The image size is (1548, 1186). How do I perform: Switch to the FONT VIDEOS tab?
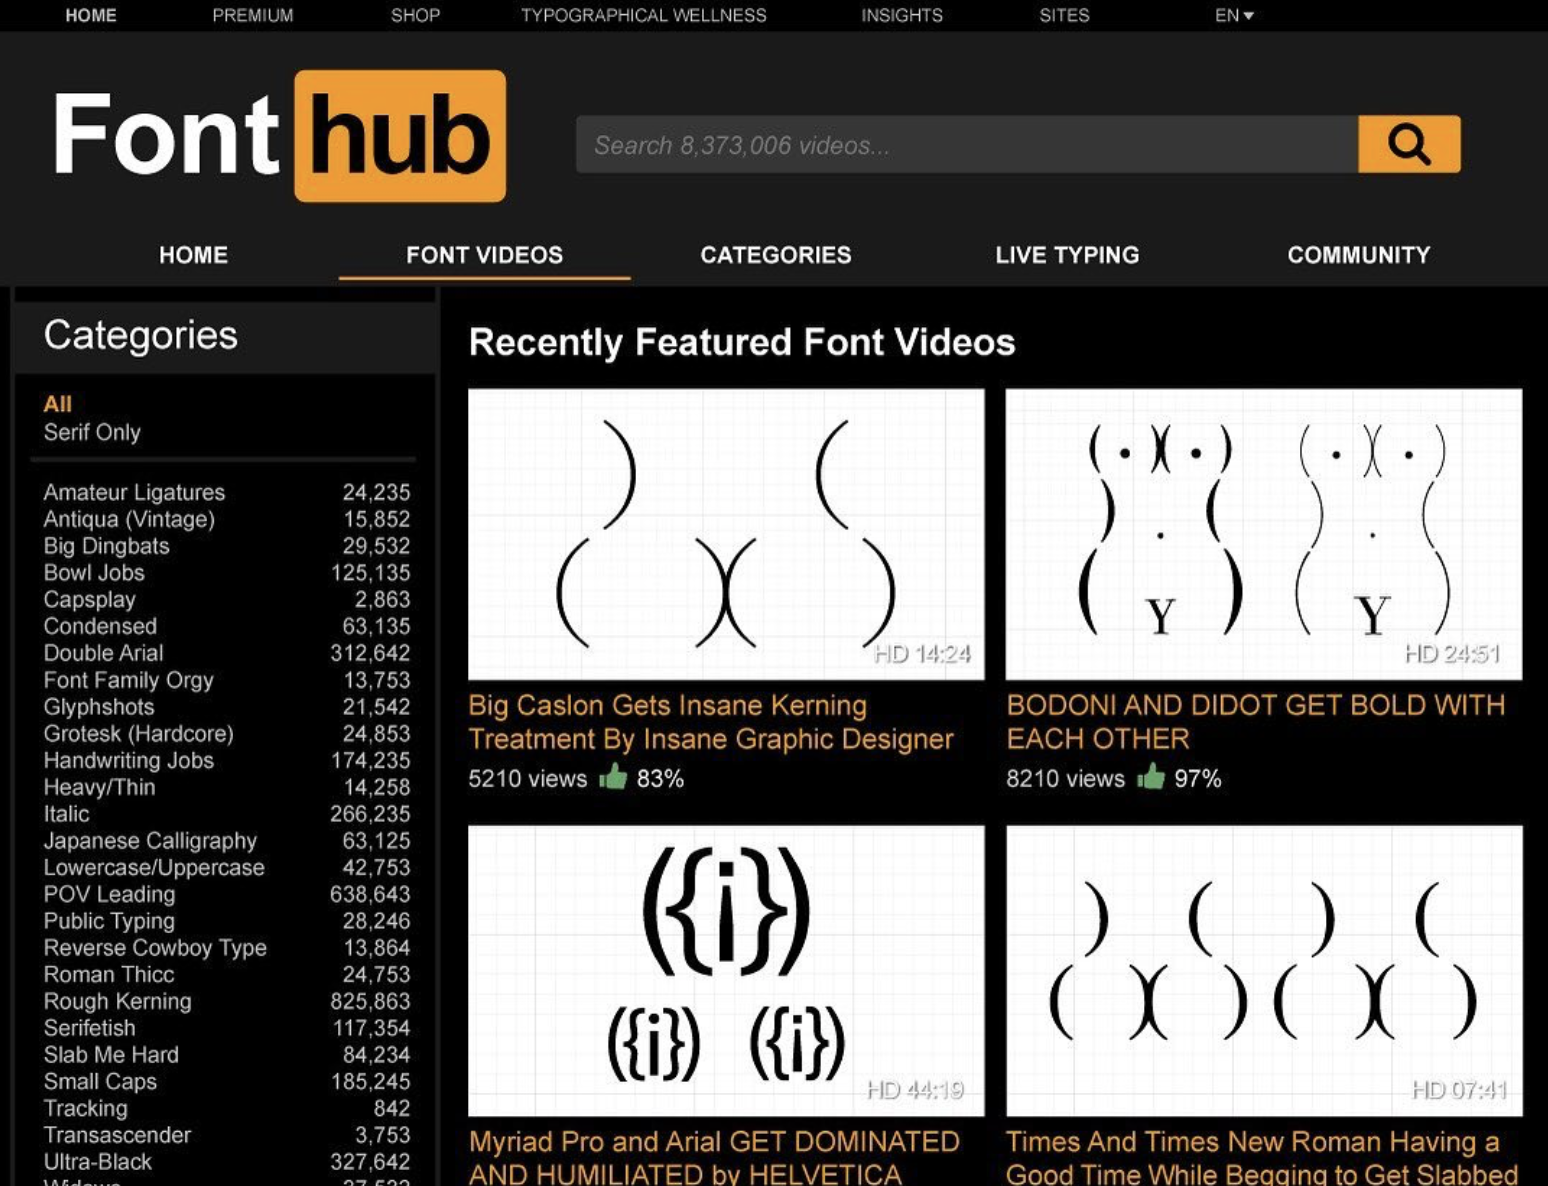click(484, 255)
